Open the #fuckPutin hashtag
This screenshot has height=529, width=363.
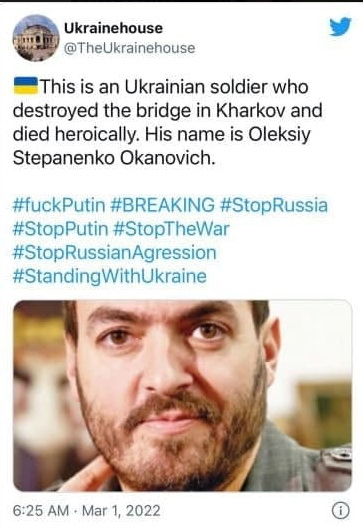[x=59, y=205]
